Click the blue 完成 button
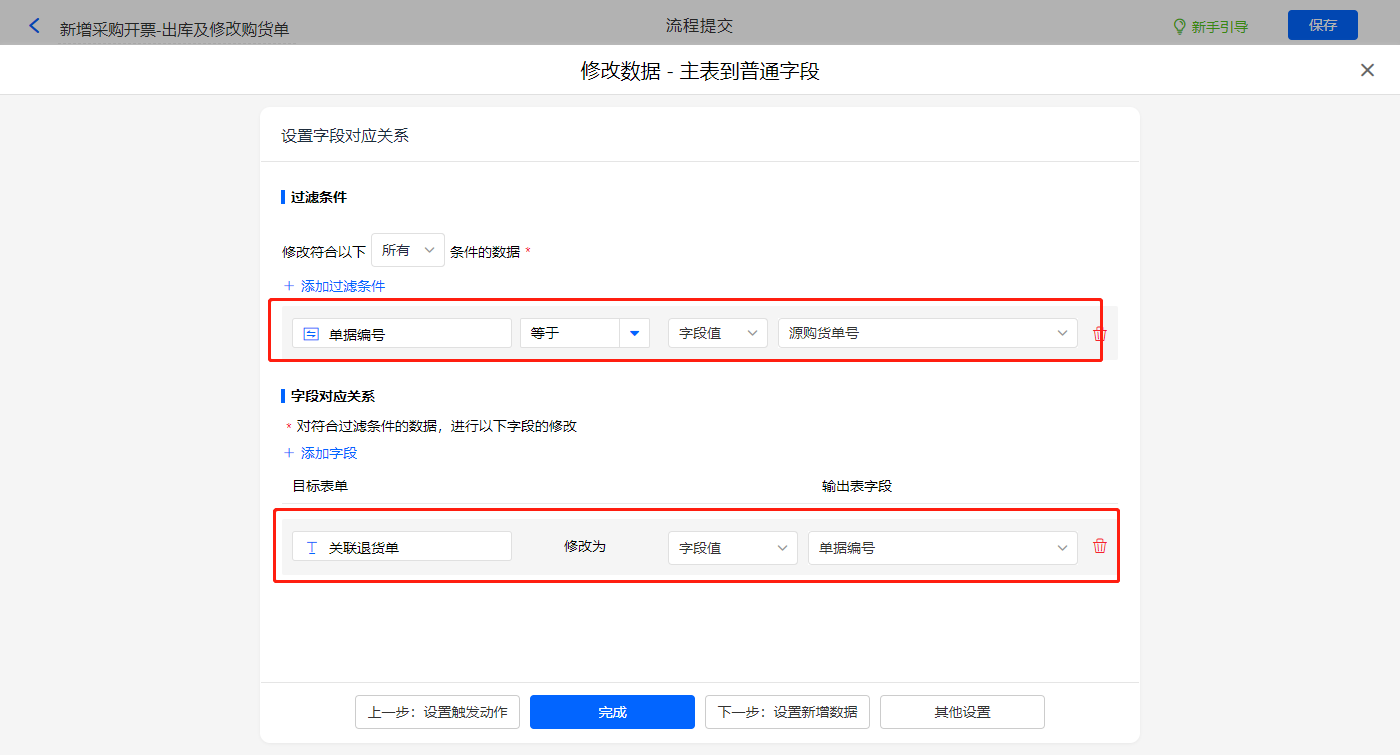Image resolution: width=1400 pixels, height=755 pixels. point(612,712)
